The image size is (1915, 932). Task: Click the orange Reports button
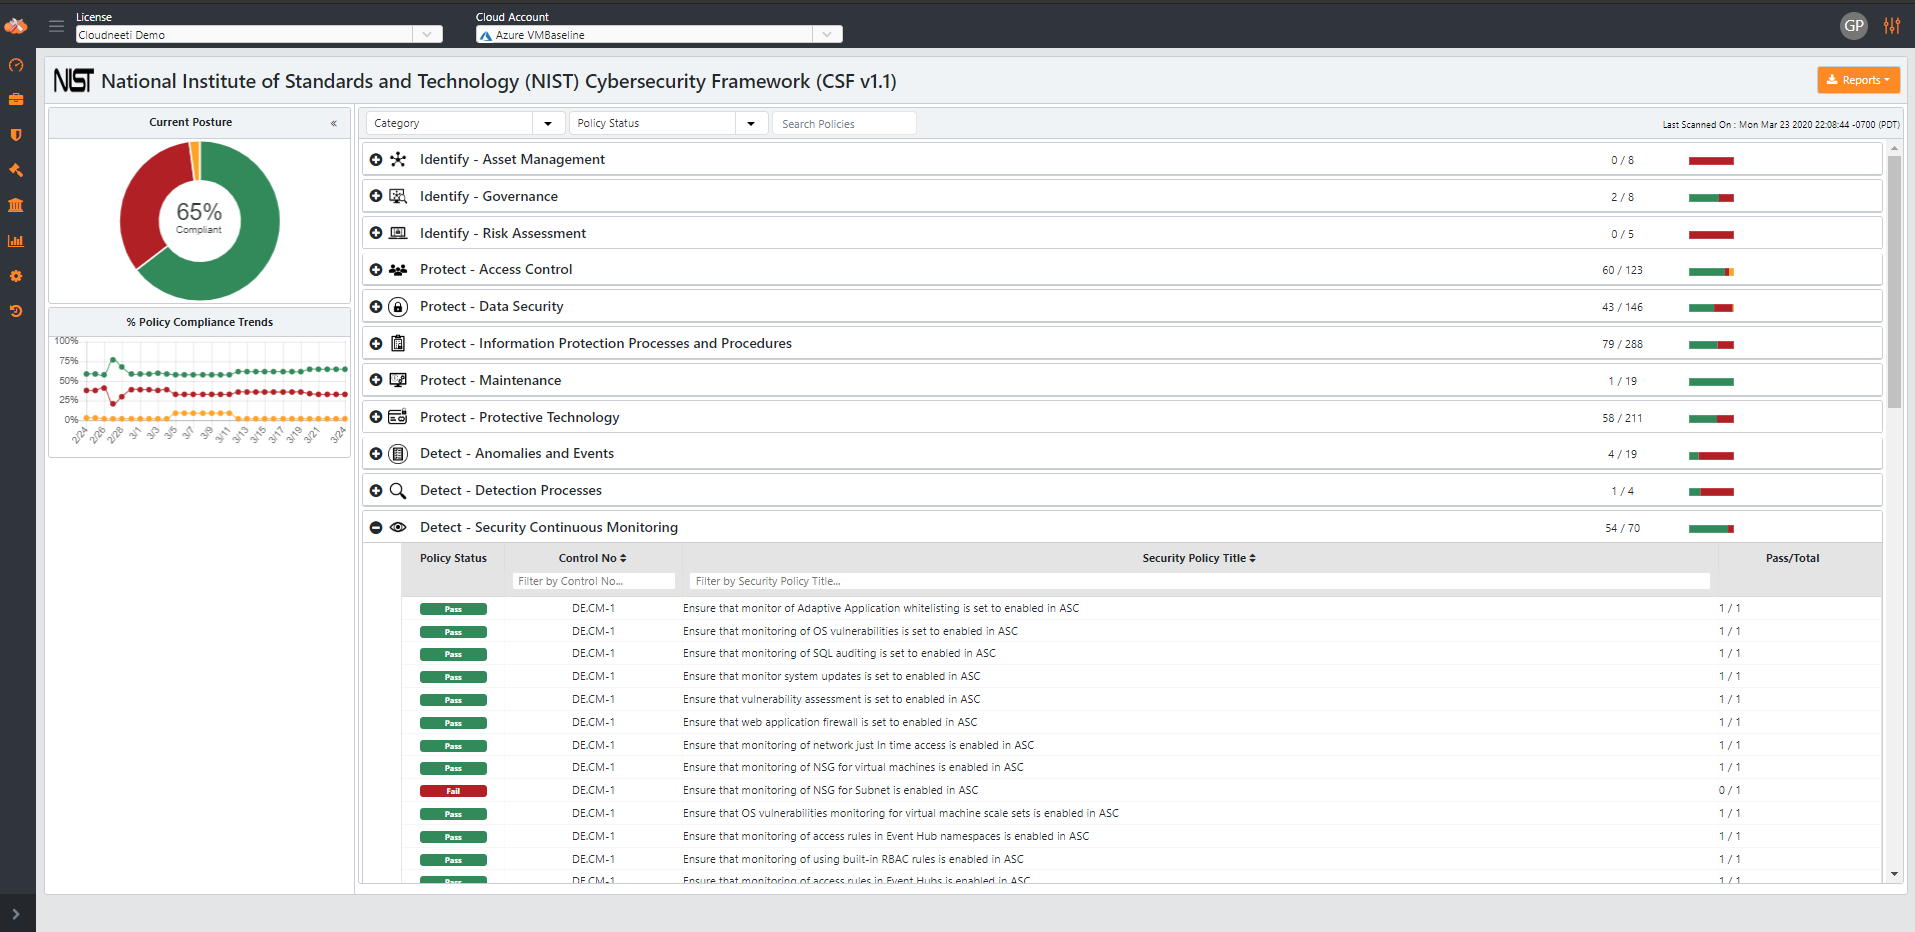point(1857,80)
